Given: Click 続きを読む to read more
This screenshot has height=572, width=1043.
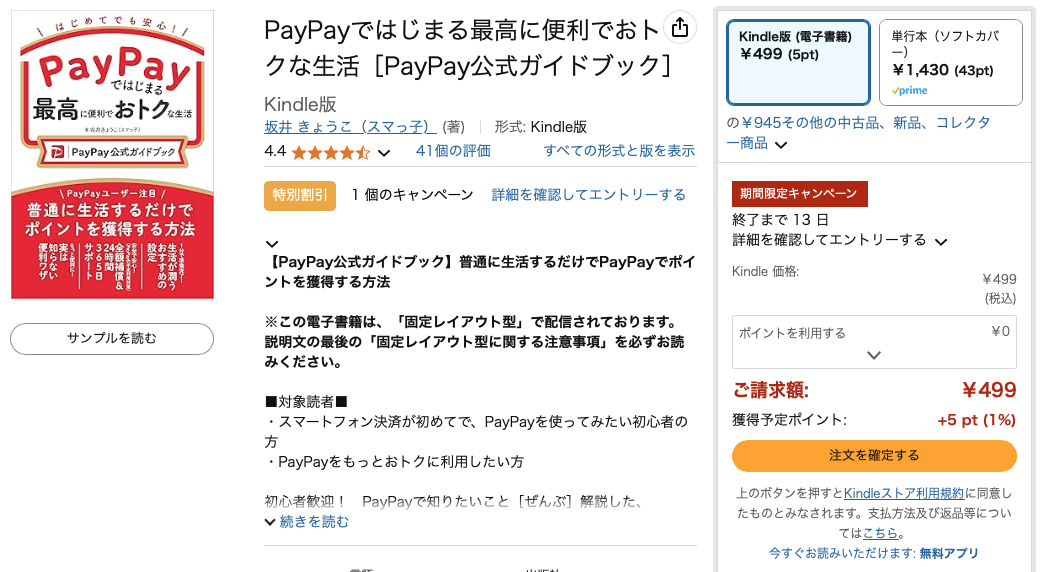Looking at the screenshot, I should [x=313, y=521].
